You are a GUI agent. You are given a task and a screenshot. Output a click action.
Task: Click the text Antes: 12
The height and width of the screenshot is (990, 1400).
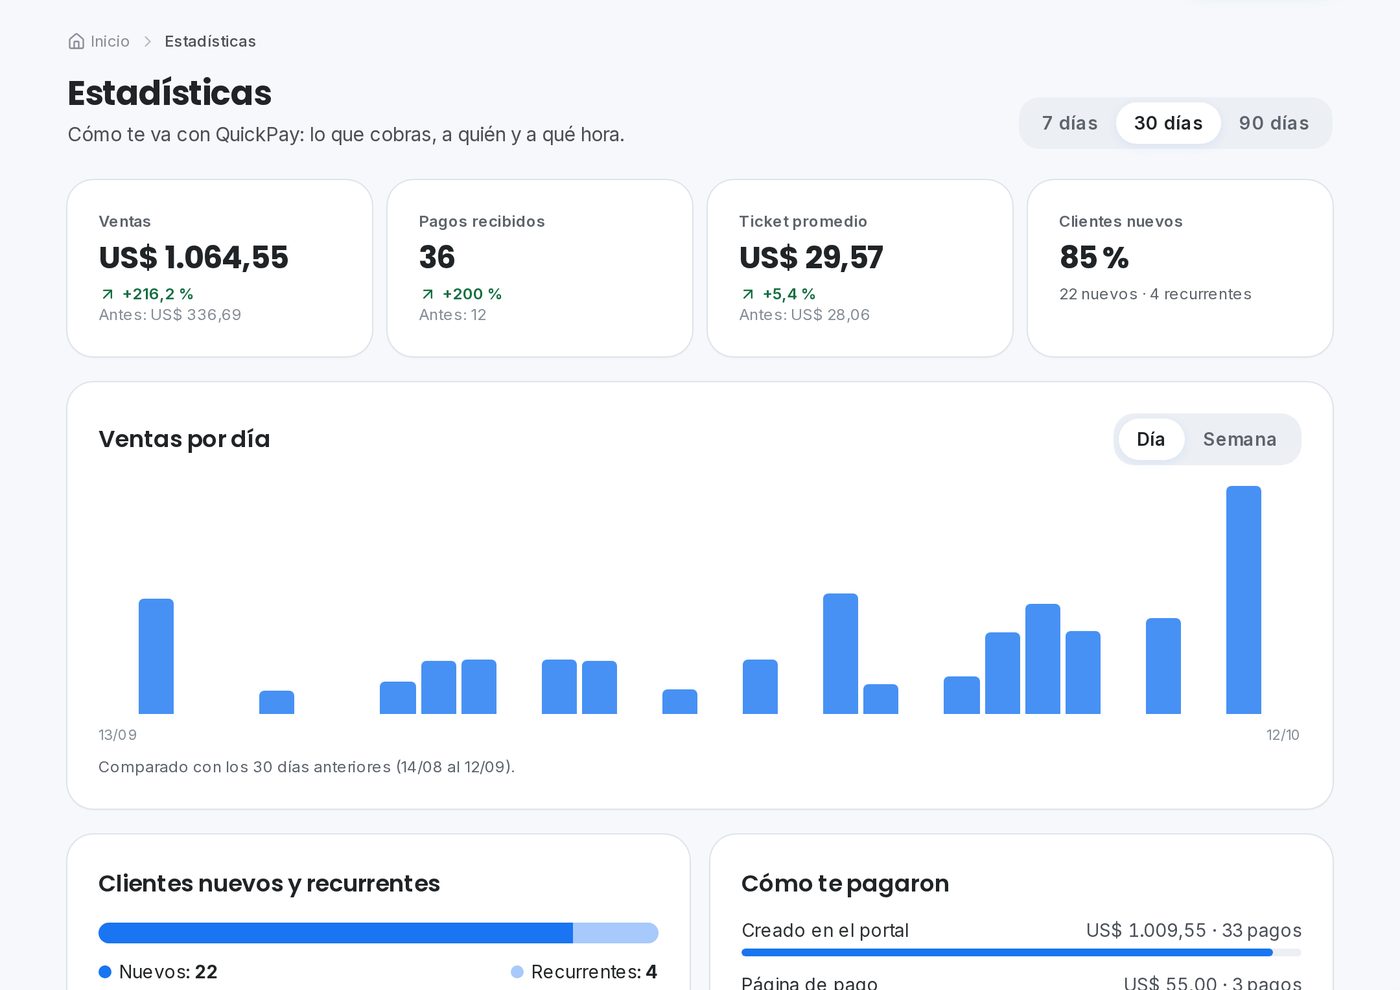click(452, 315)
